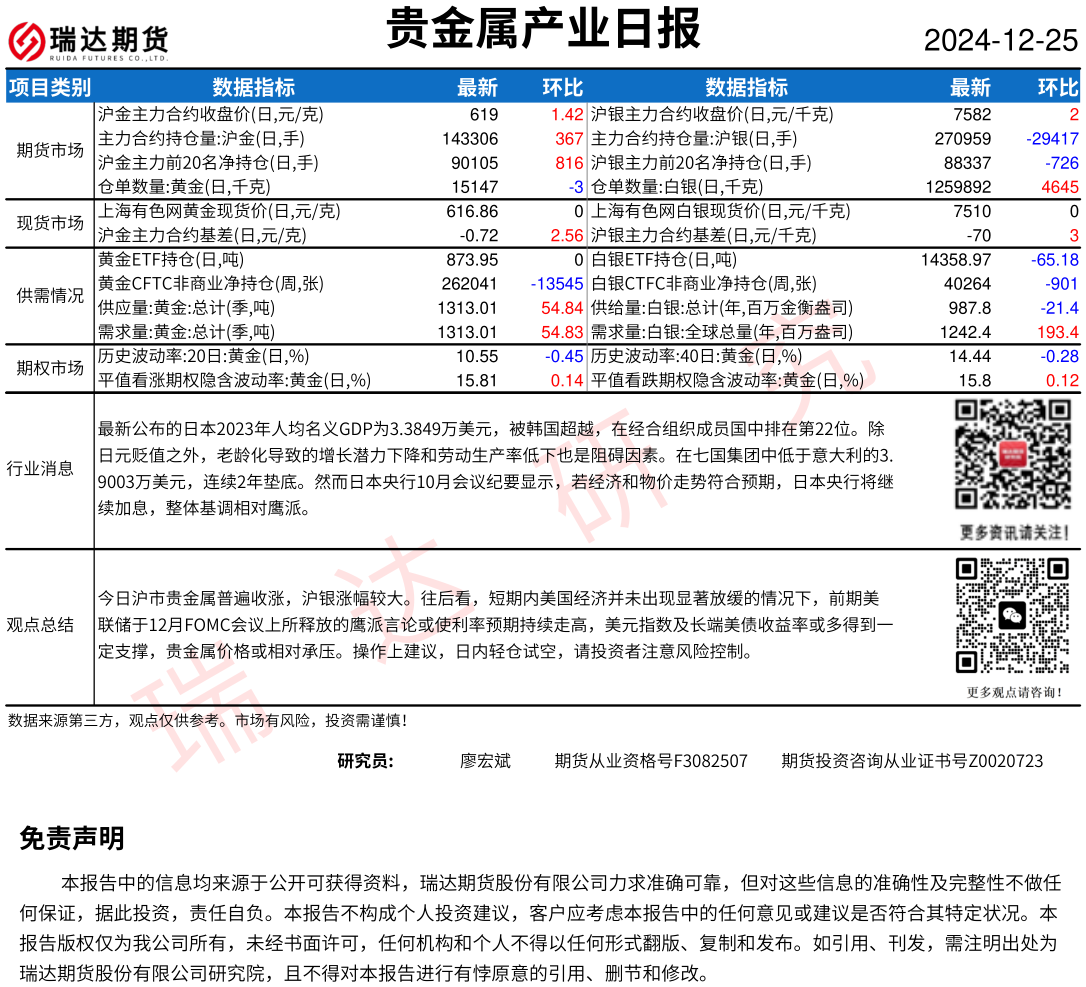1086x987 pixels.
Task: Select 黄金ETF持仓(日,吨) cell
Action: pyautogui.click(x=171, y=260)
